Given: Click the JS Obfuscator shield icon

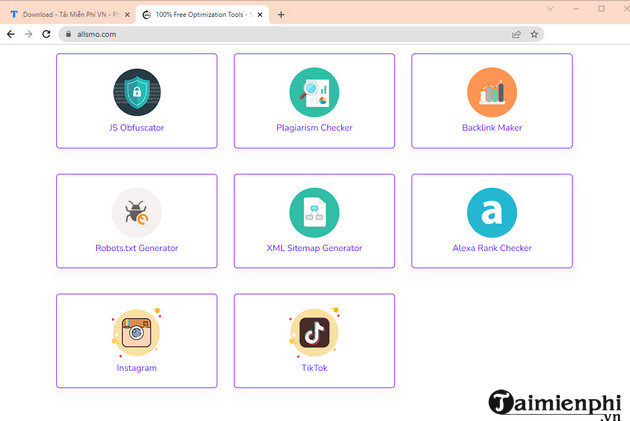Looking at the screenshot, I should click(137, 92).
